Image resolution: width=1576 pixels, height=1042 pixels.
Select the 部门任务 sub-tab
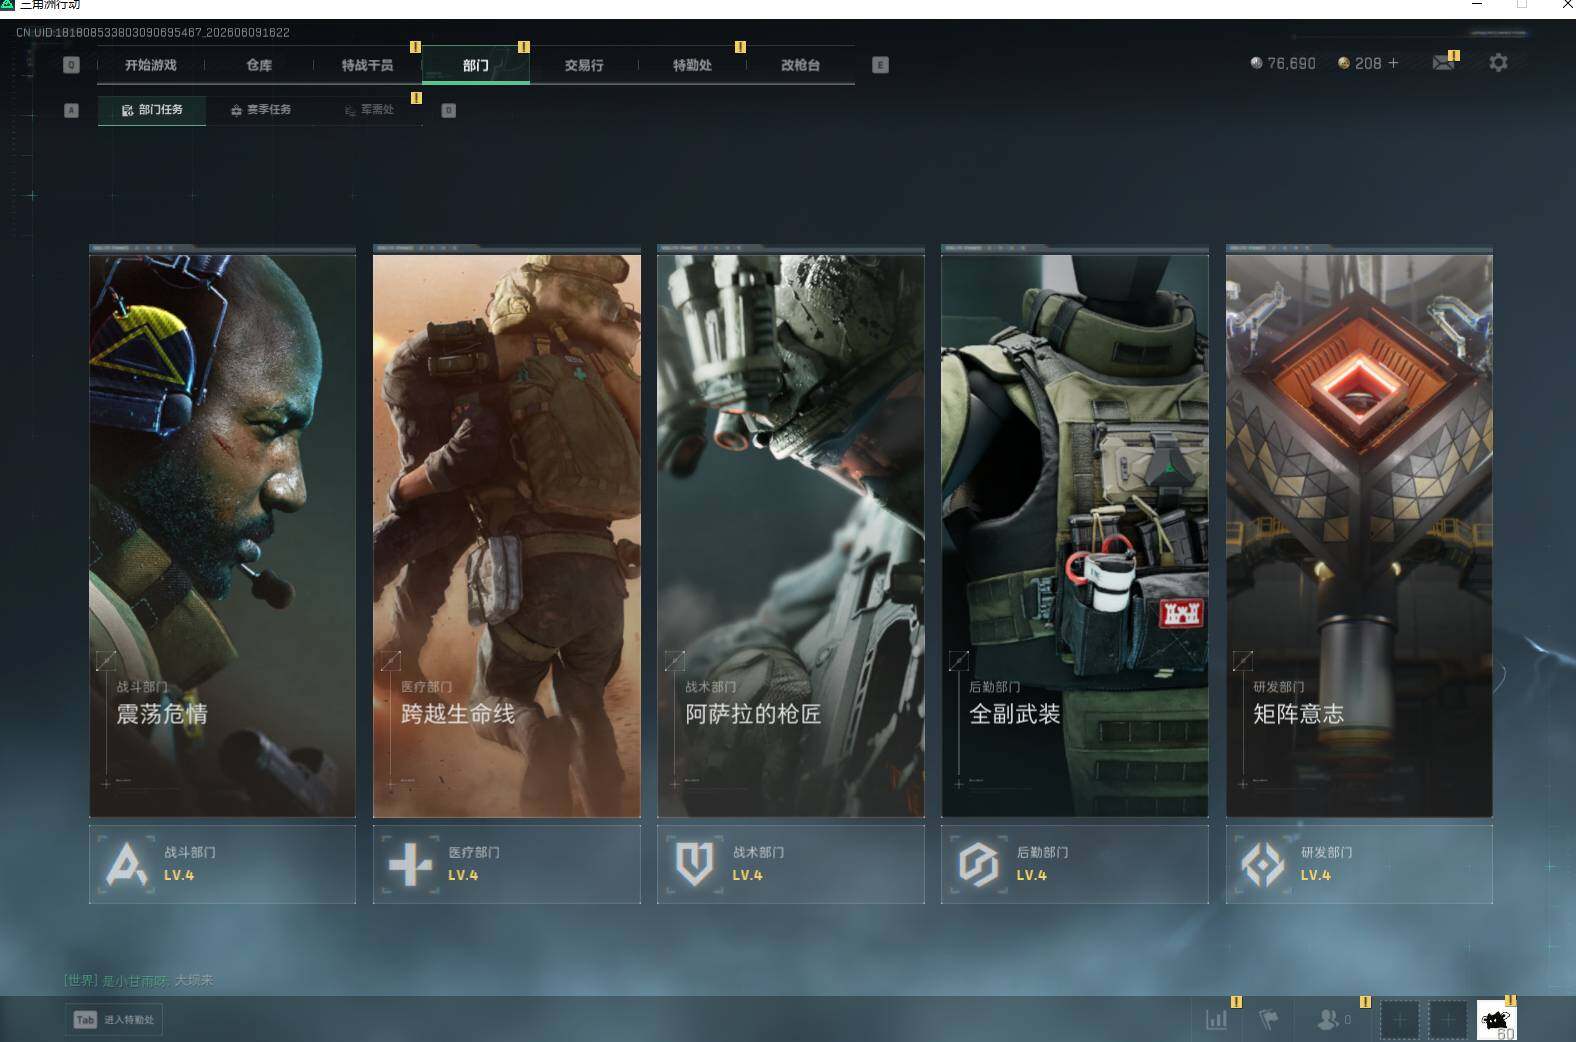152,110
